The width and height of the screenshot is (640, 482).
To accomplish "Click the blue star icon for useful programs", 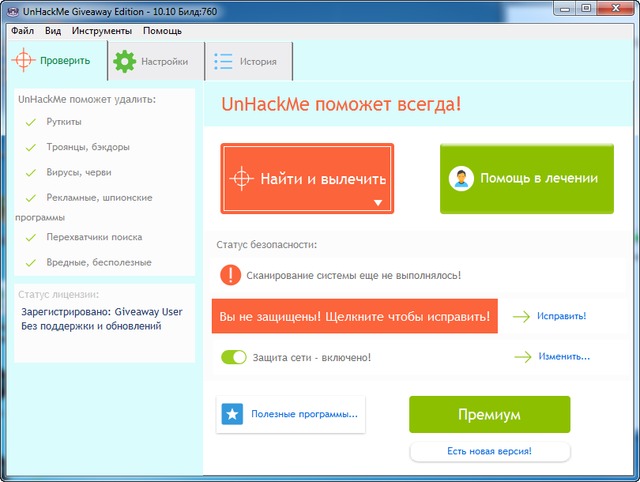I will point(232,414).
